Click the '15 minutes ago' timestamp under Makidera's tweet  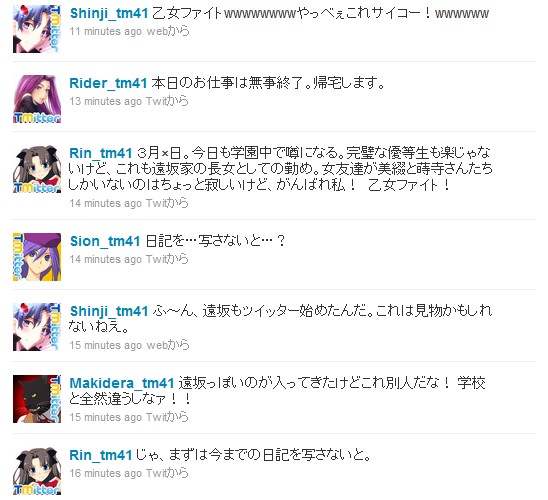[106, 417]
